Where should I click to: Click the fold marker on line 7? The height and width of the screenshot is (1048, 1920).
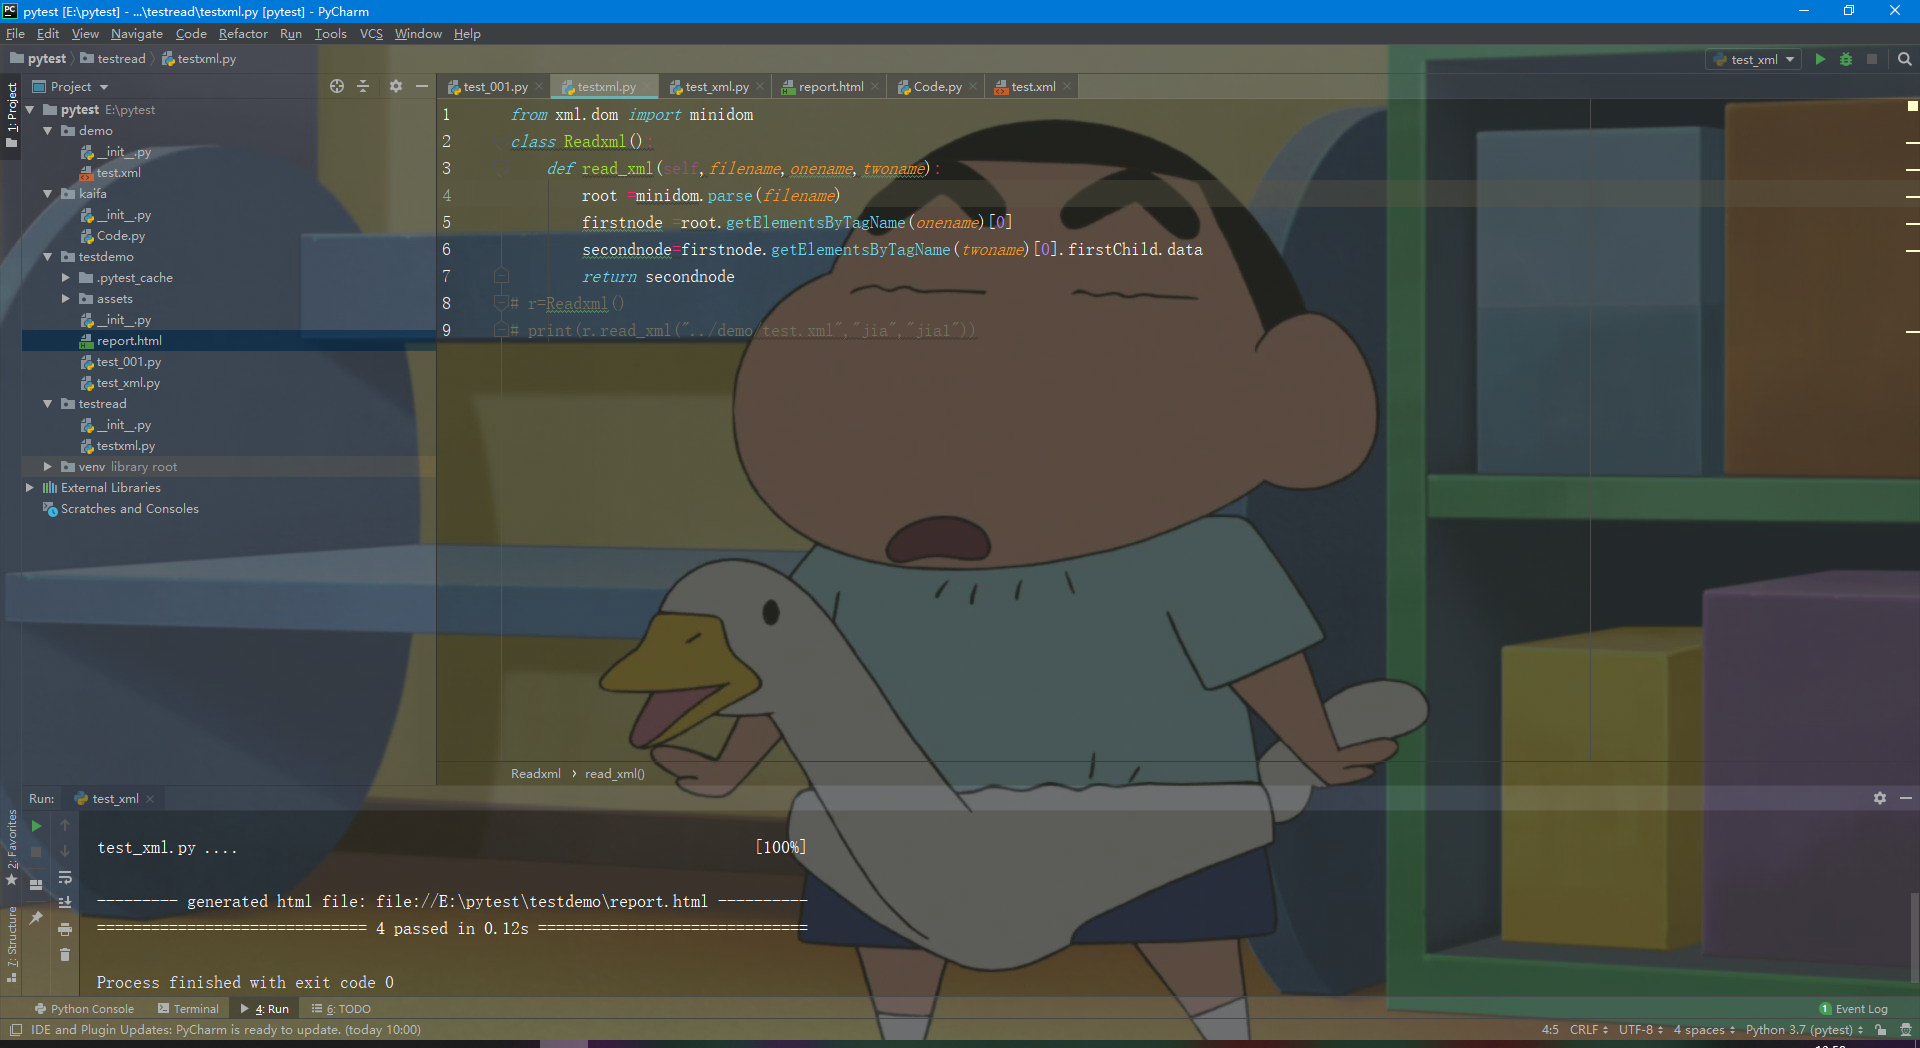(x=502, y=276)
